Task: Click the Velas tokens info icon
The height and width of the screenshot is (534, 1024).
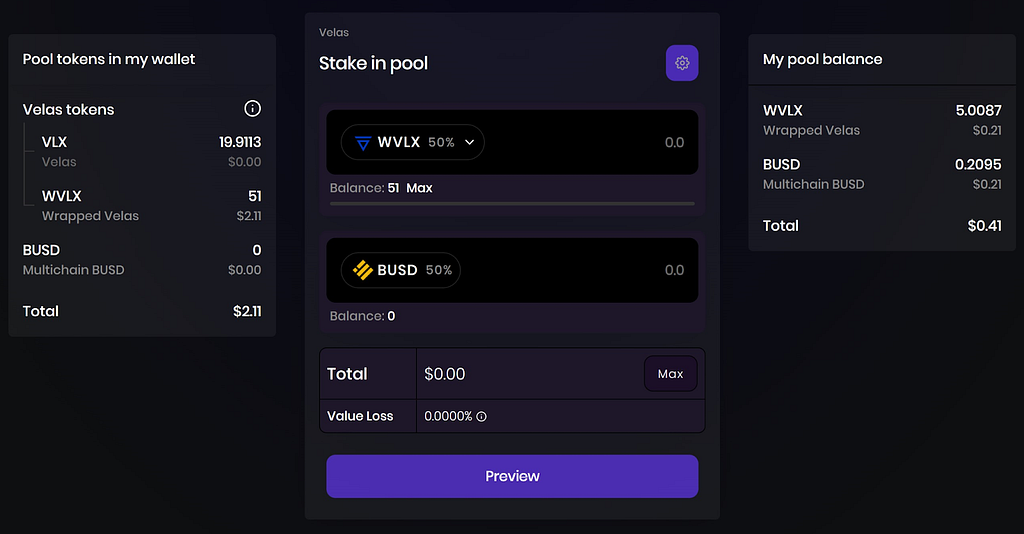Action: point(253,109)
